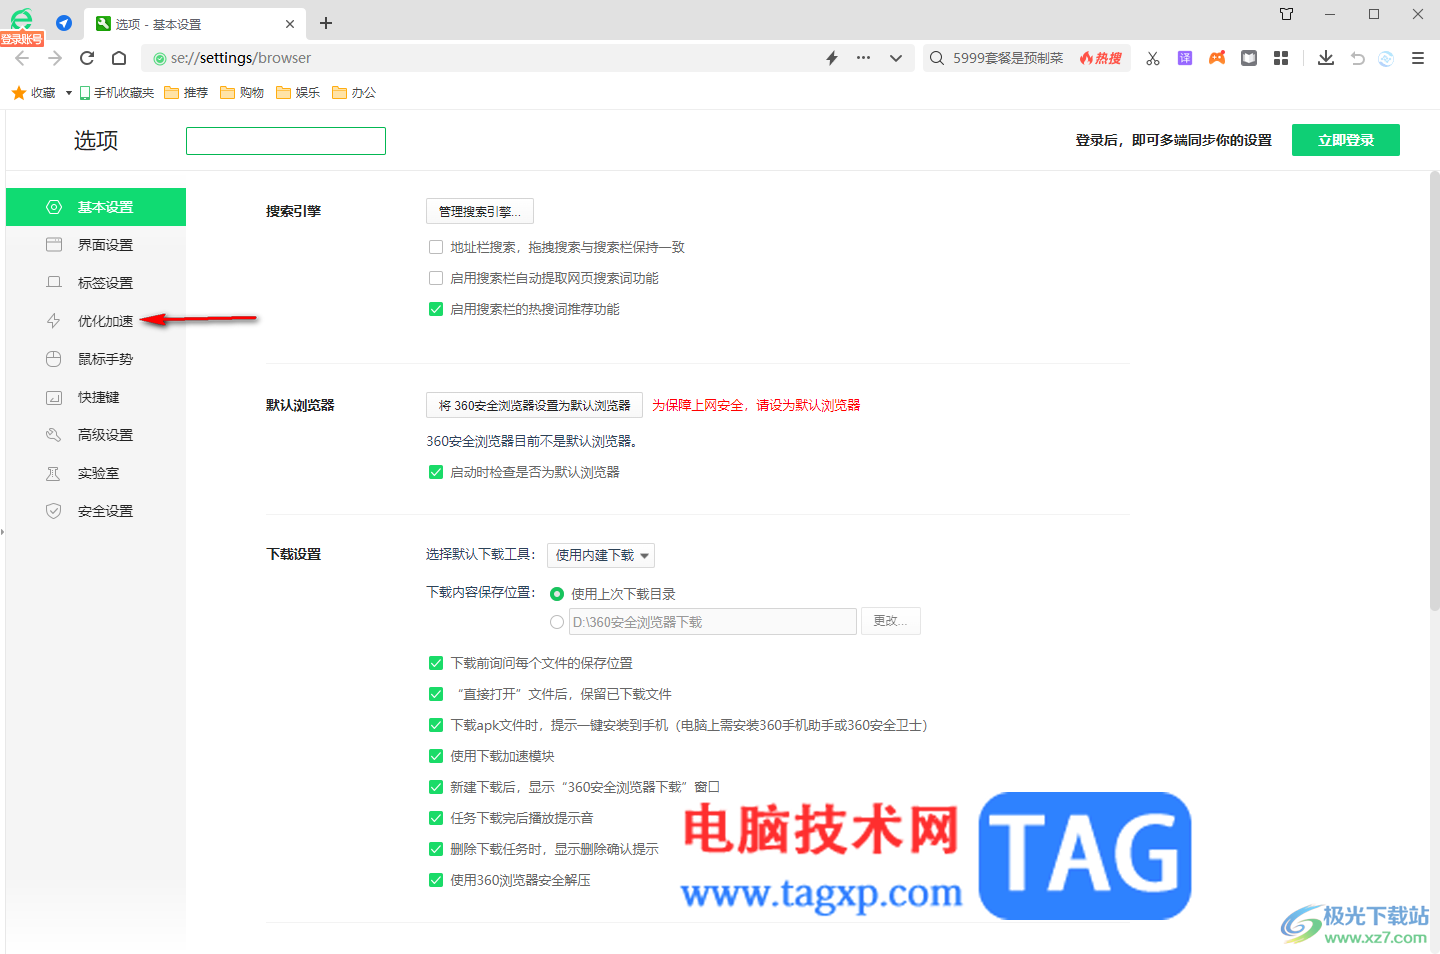Uncheck 删除下载任务时，显示删除确认提示

point(436,849)
